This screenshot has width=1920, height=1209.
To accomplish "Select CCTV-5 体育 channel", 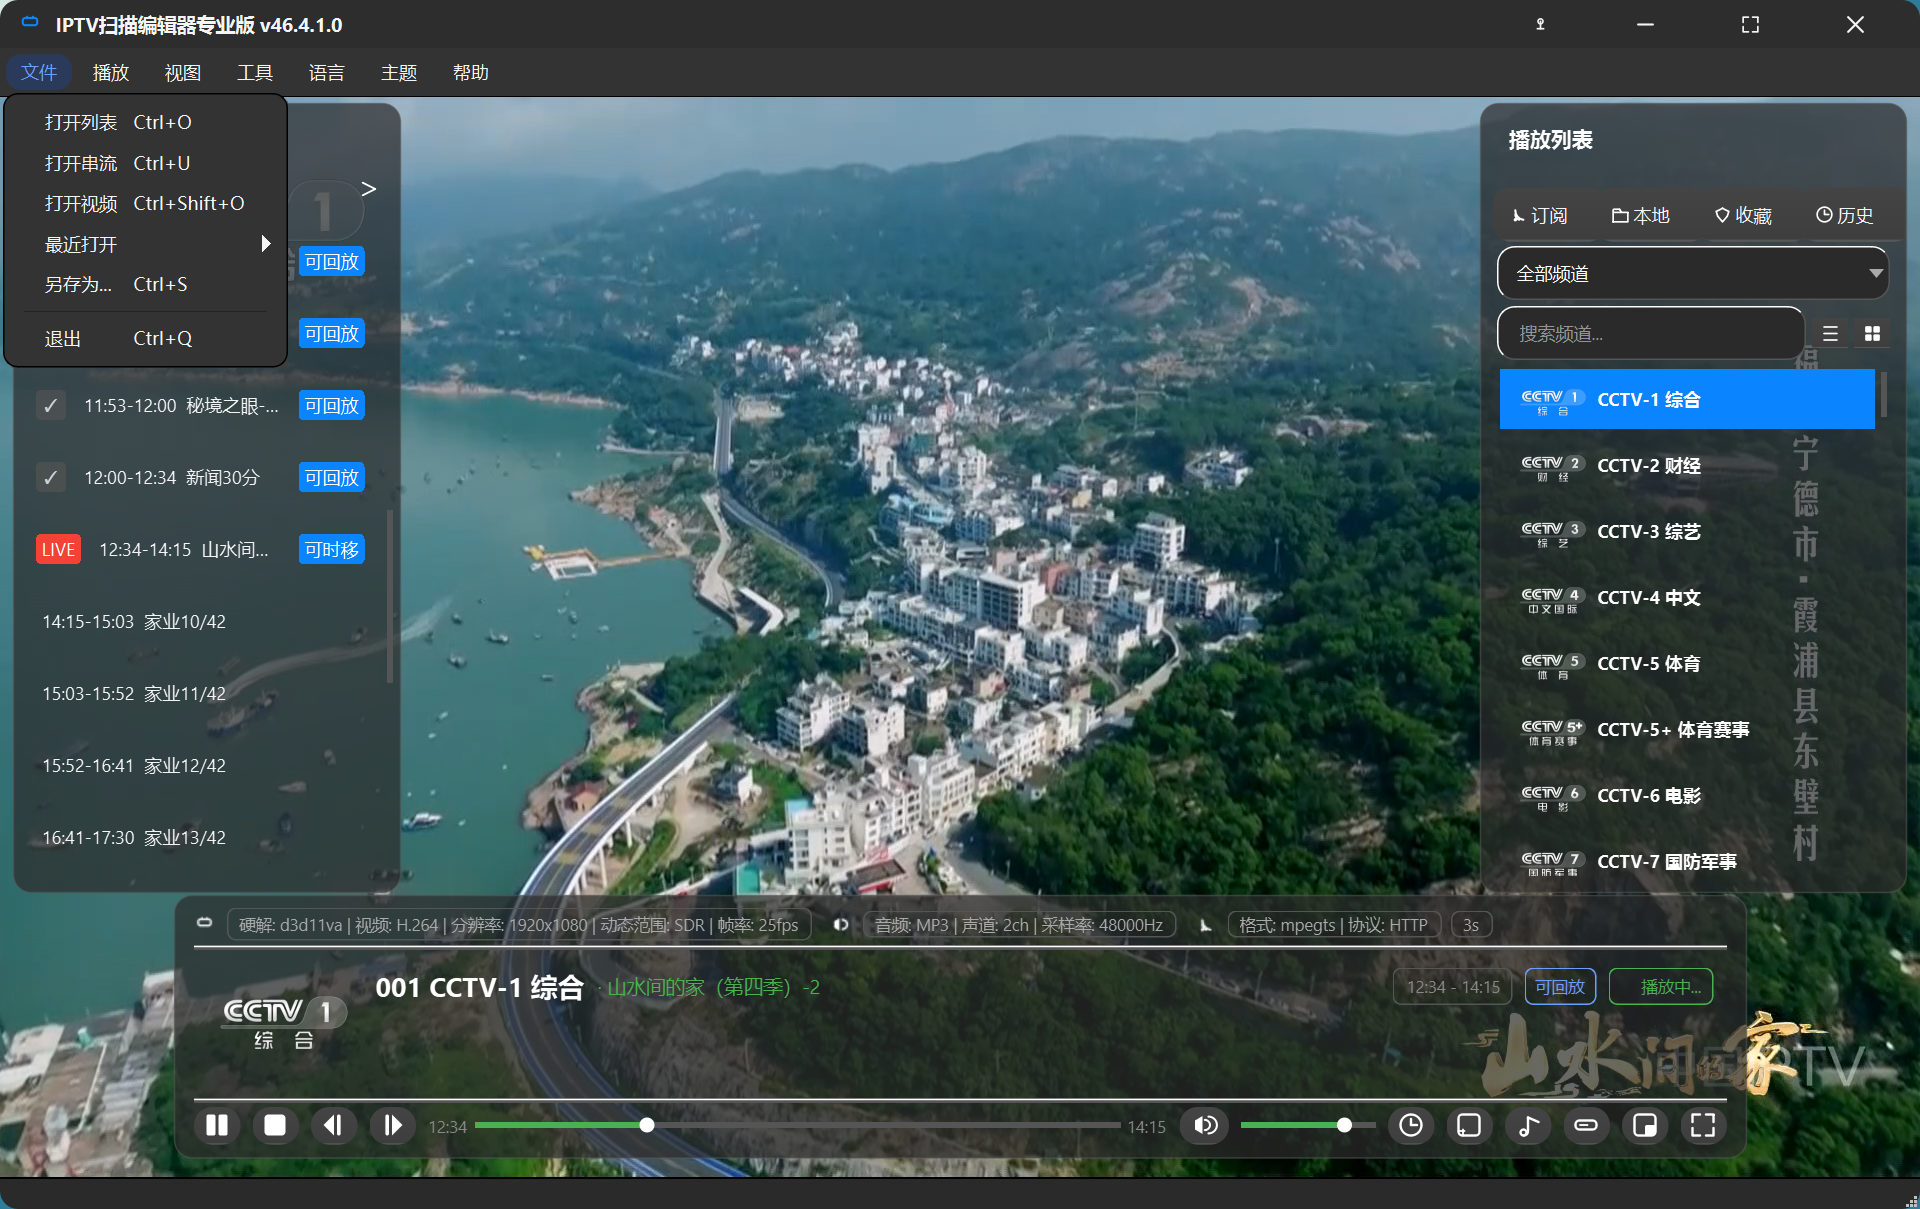I will [x=1687, y=663].
